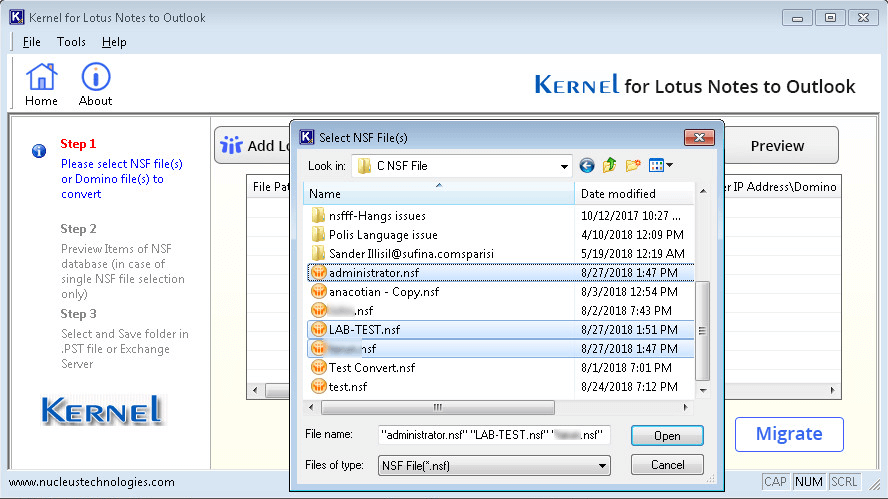
Task: Select the nsfff-Hangs issues folder icon
Action: click(x=318, y=216)
